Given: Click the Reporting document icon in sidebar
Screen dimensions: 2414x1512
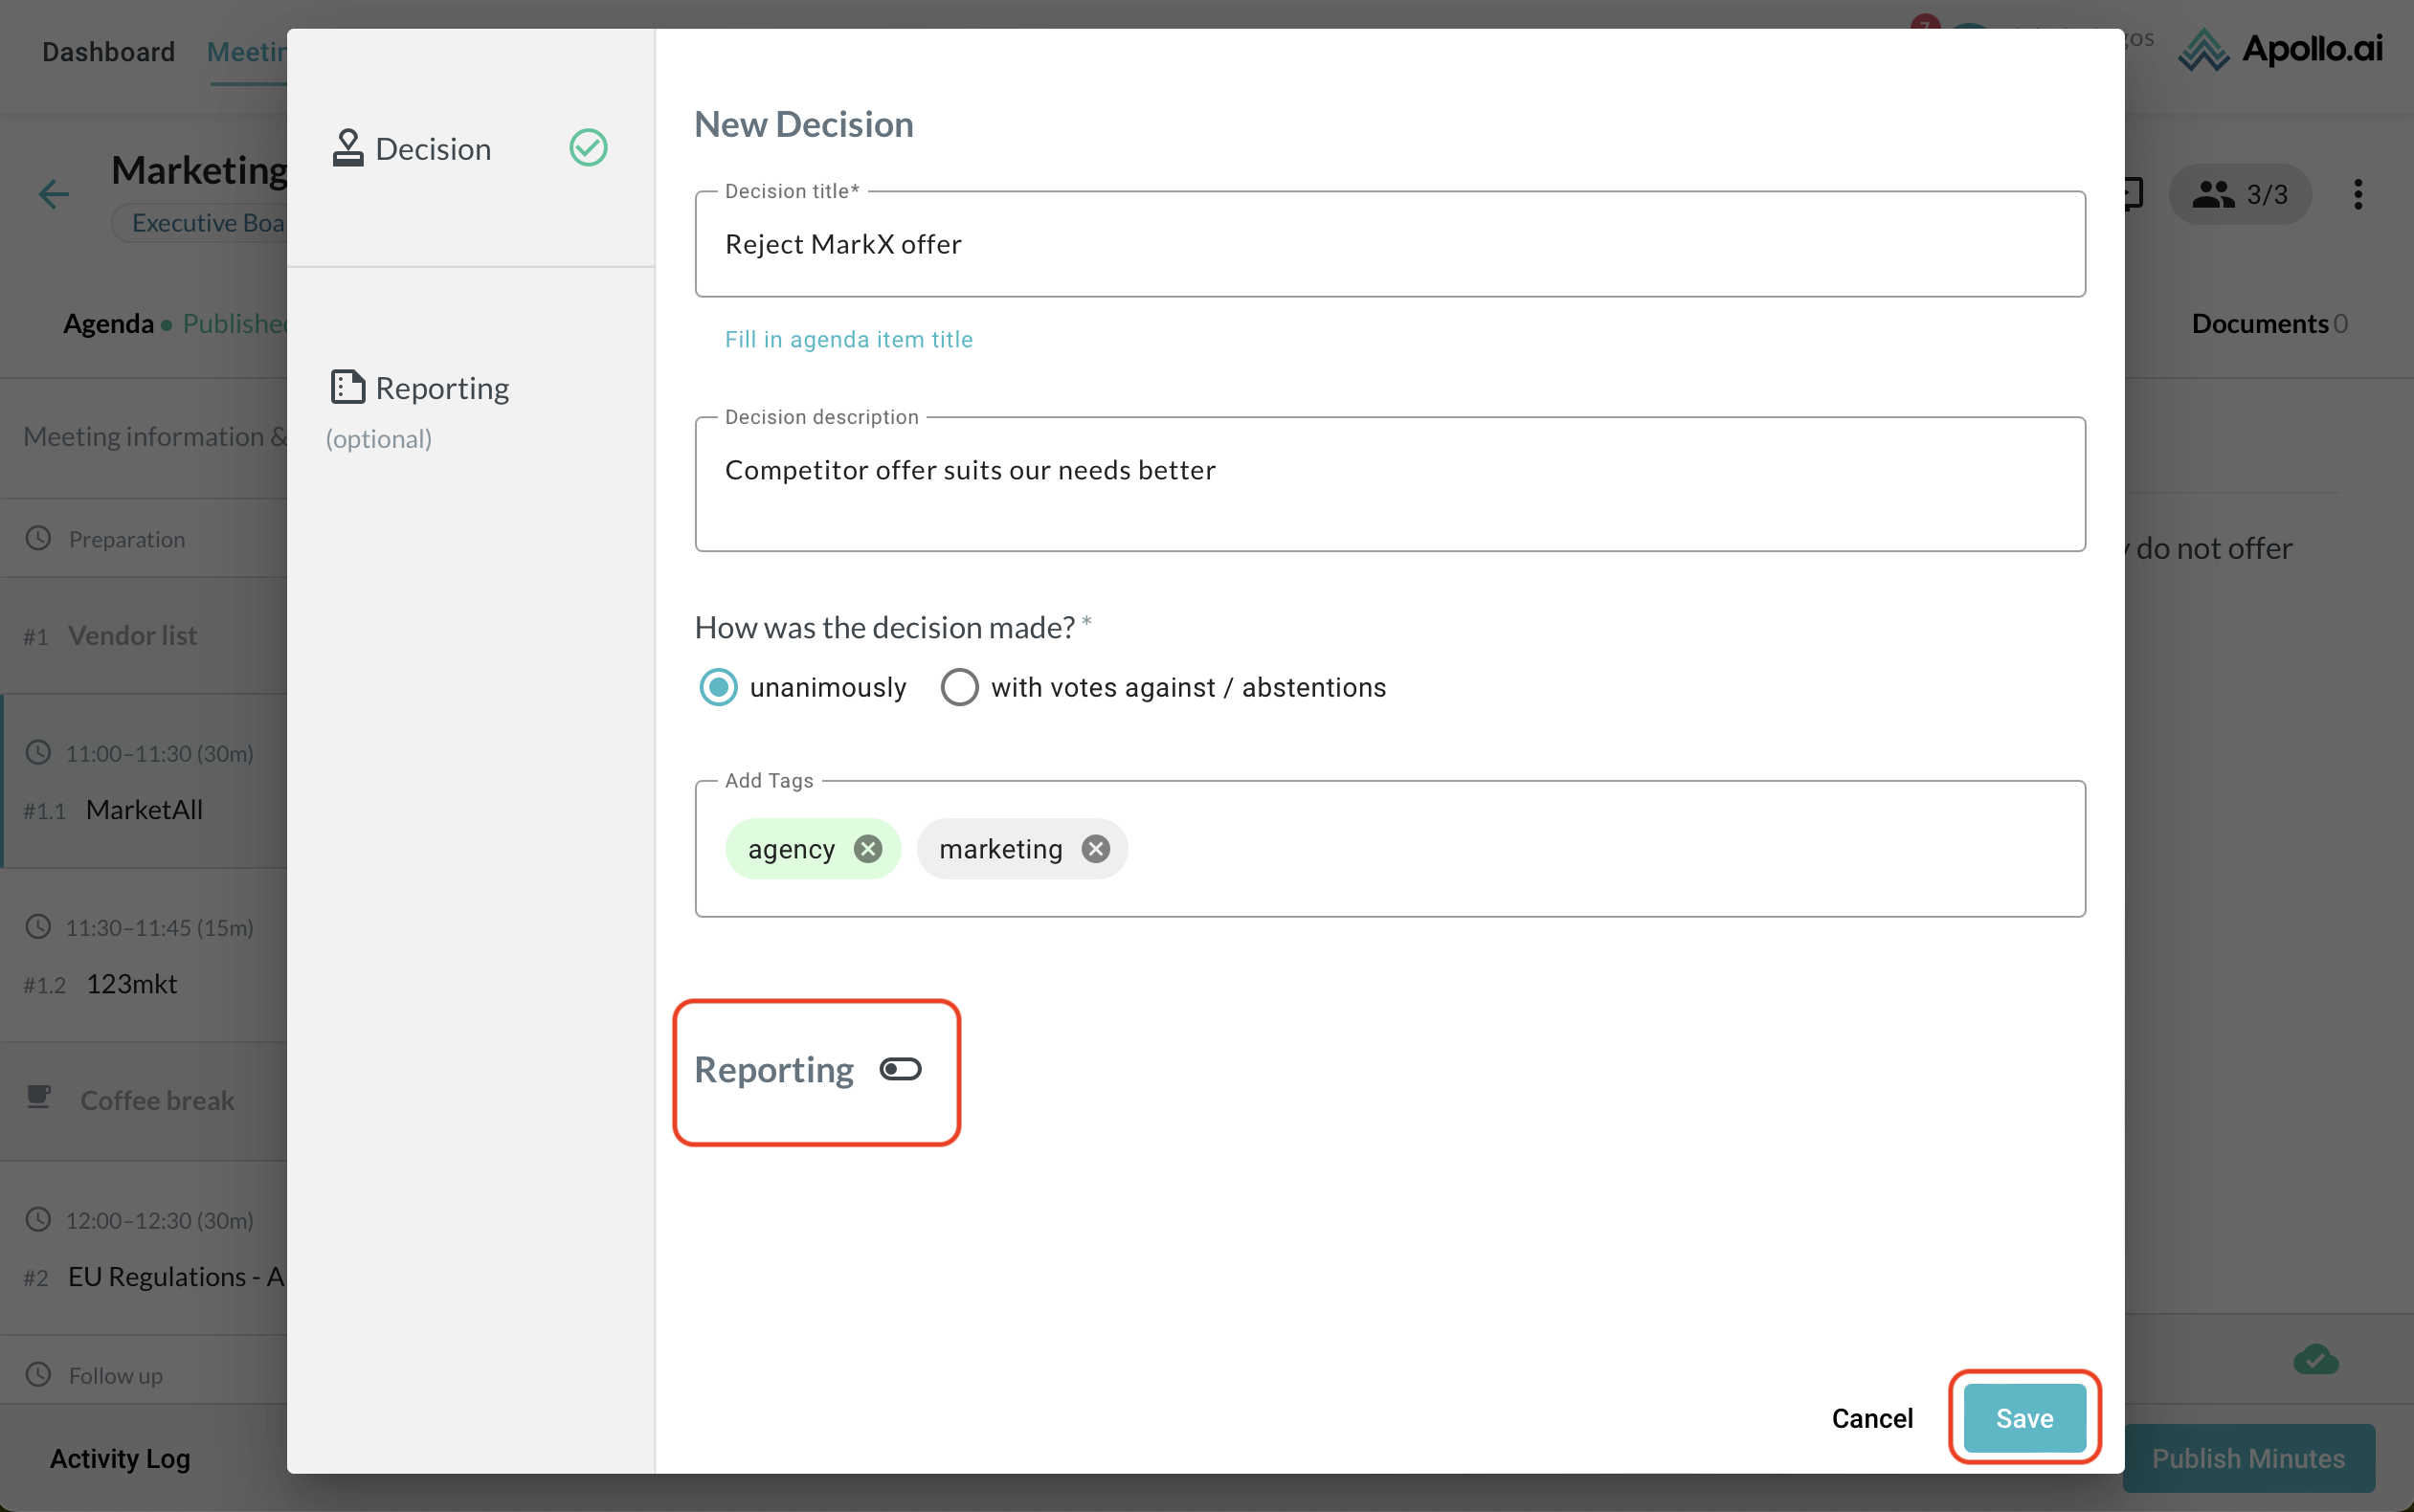Looking at the screenshot, I should tap(347, 387).
